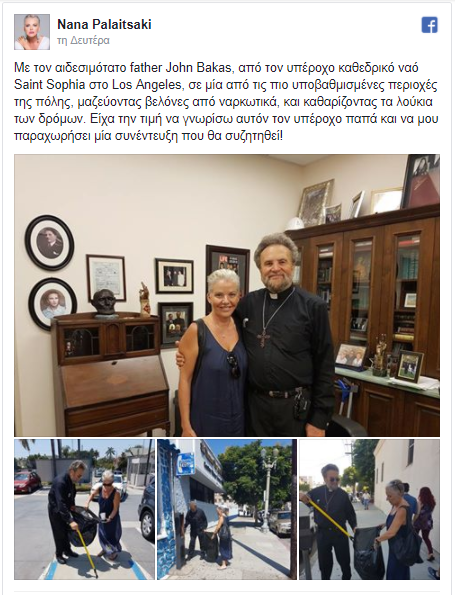Open the street trash pickup photo thumbnail
Image resolution: width=455 pixels, height=595 pixels.
pyautogui.click(x=85, y=509)
